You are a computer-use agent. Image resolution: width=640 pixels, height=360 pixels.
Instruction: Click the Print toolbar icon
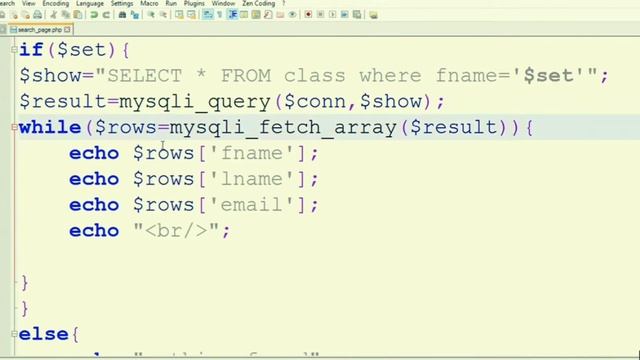coord(38,15)
